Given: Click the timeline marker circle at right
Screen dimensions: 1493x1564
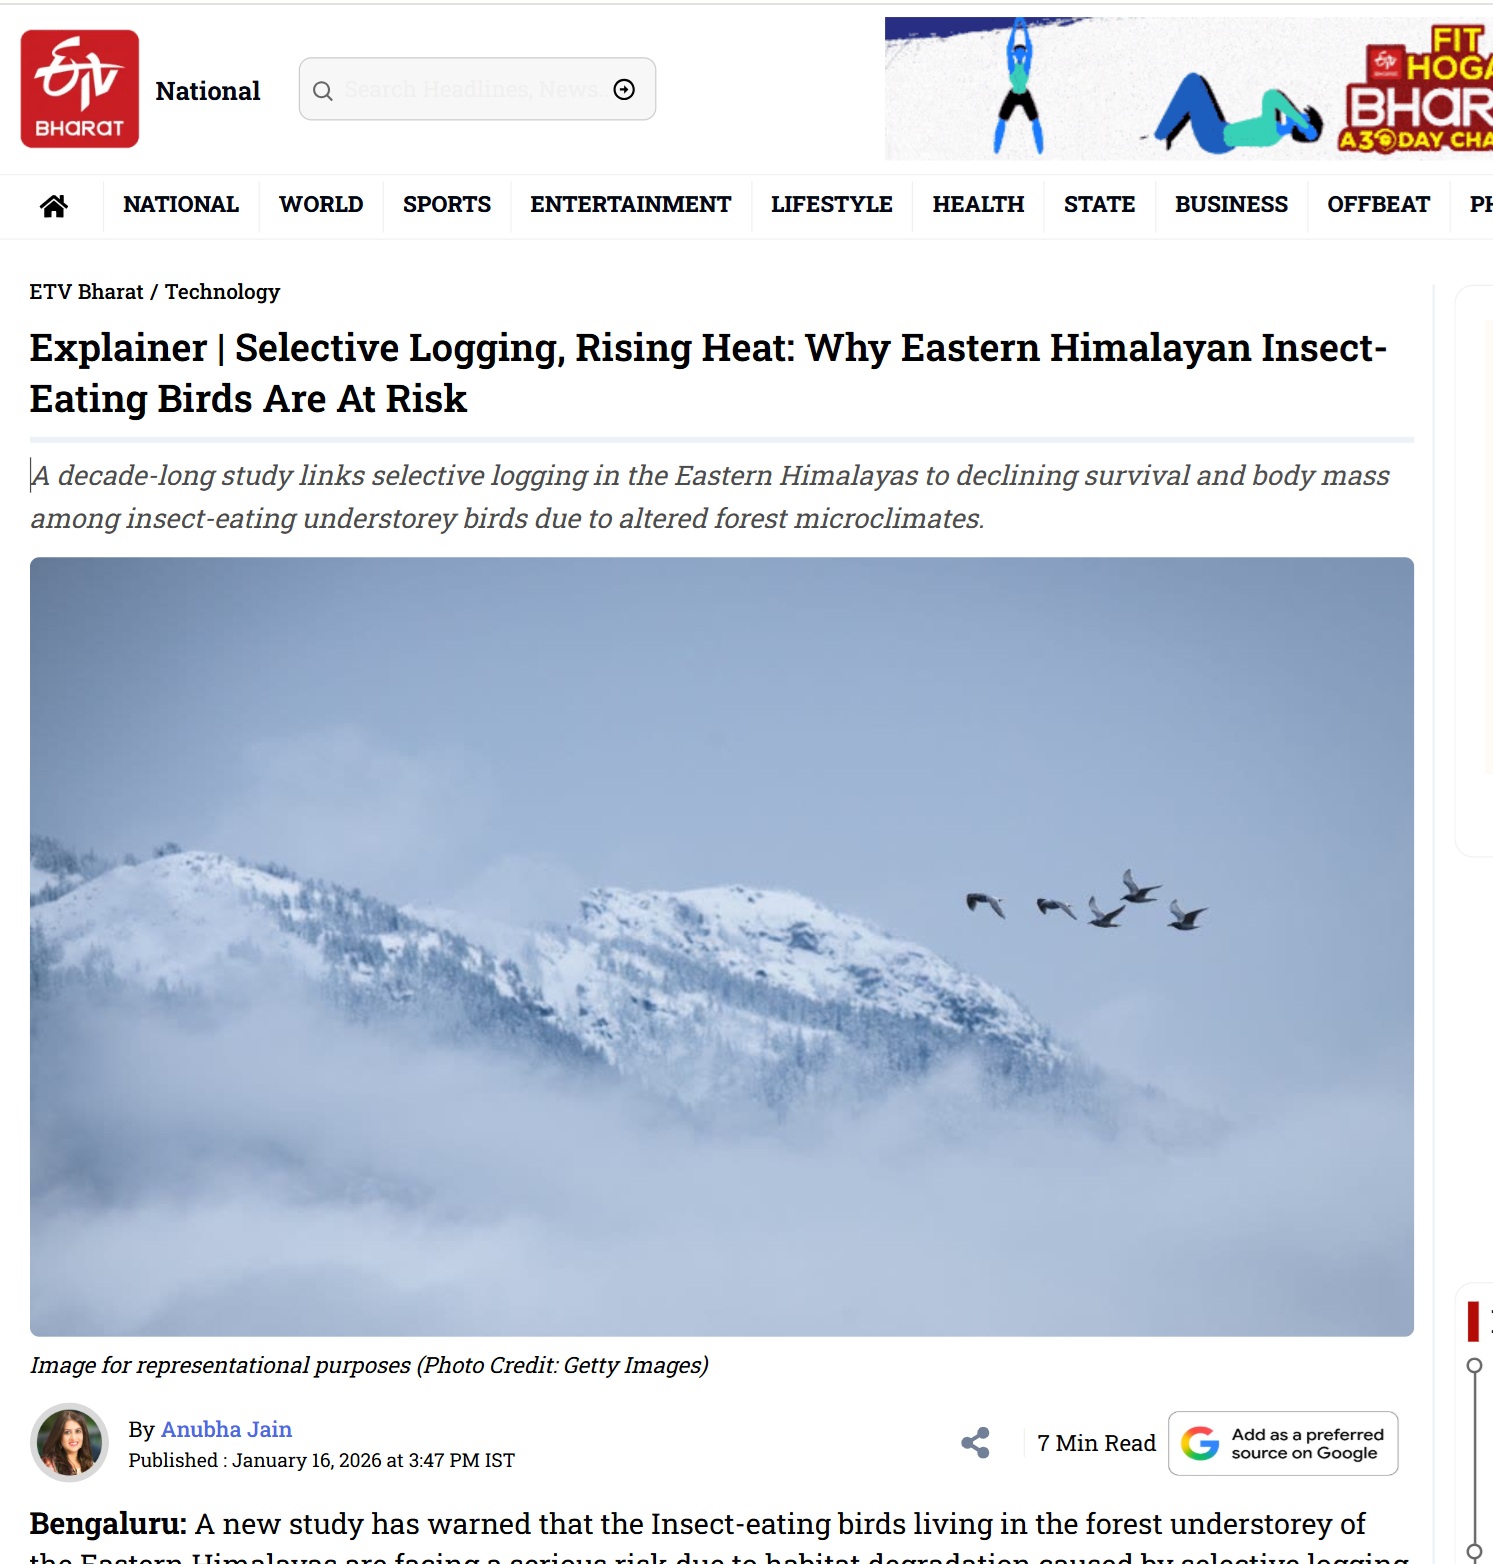Looking at the screenshot, I should tap(1474, 1365).
